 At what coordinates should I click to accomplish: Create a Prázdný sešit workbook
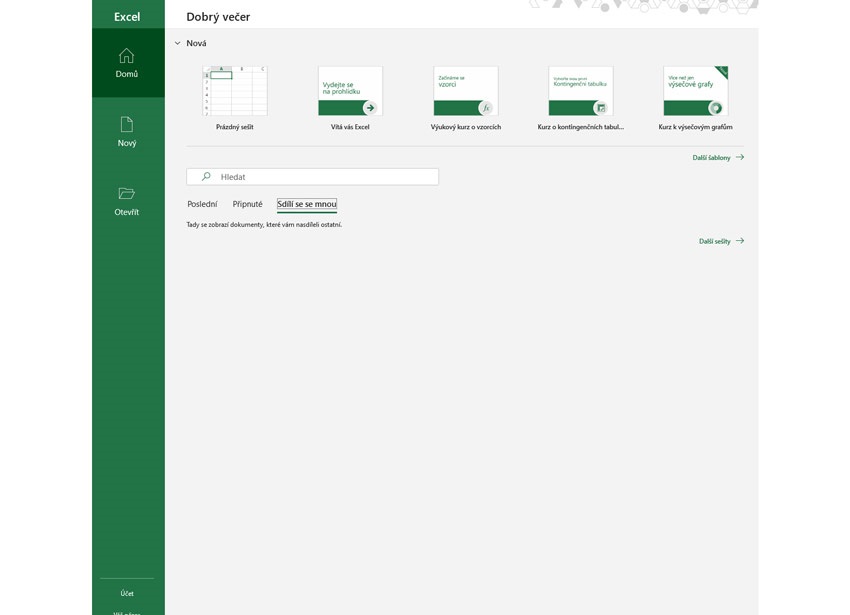(235, 90)
